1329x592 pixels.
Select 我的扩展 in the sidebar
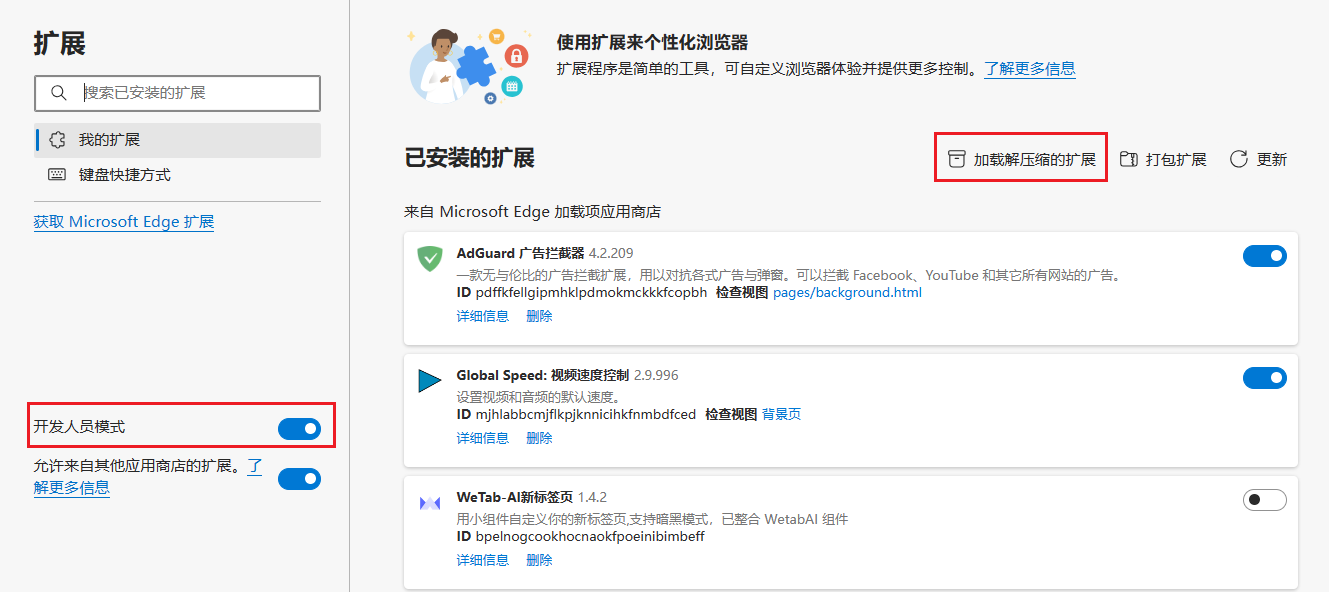tap(177, 140)
